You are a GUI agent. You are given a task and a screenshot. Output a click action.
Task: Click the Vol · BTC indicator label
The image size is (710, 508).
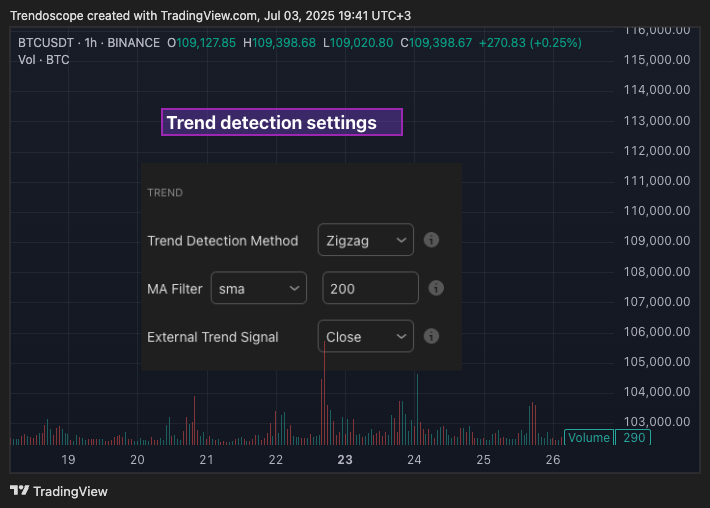(x=43, y=60)
